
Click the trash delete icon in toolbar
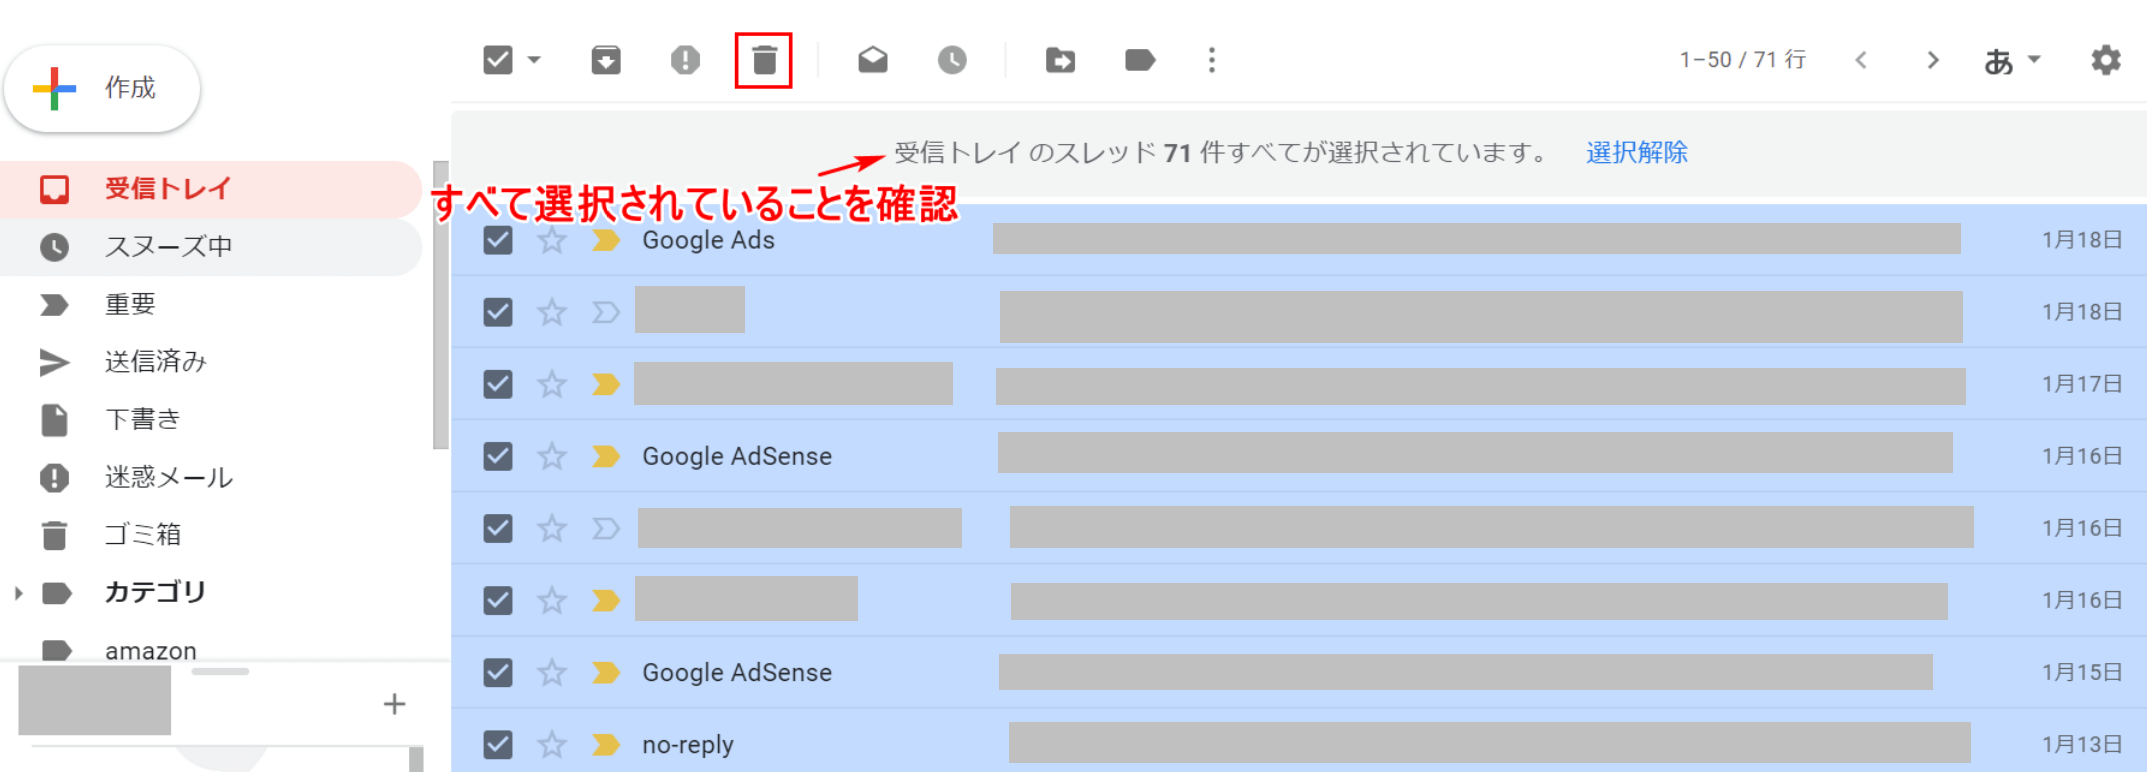pos(764,60)
